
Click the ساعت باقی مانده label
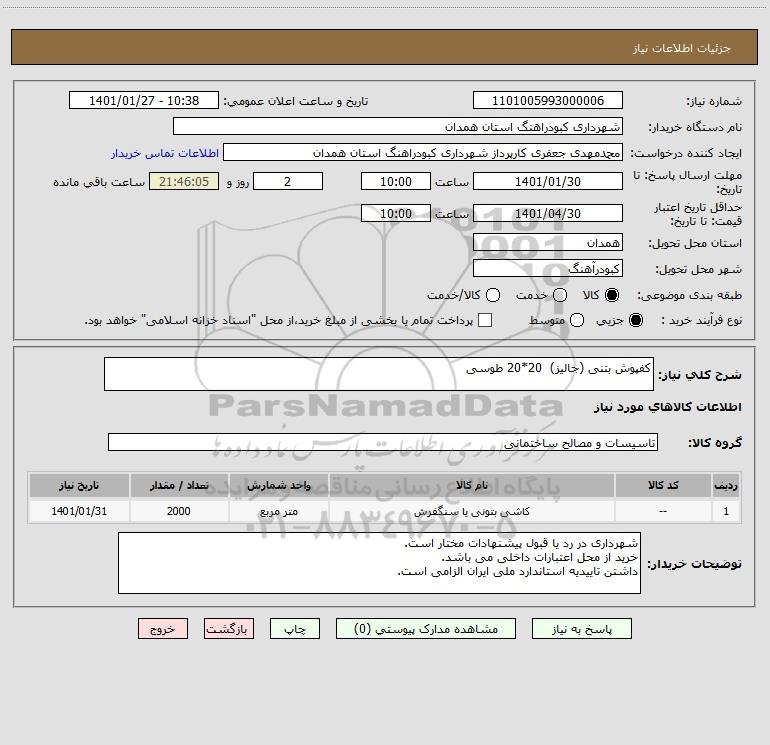(99, 182)
